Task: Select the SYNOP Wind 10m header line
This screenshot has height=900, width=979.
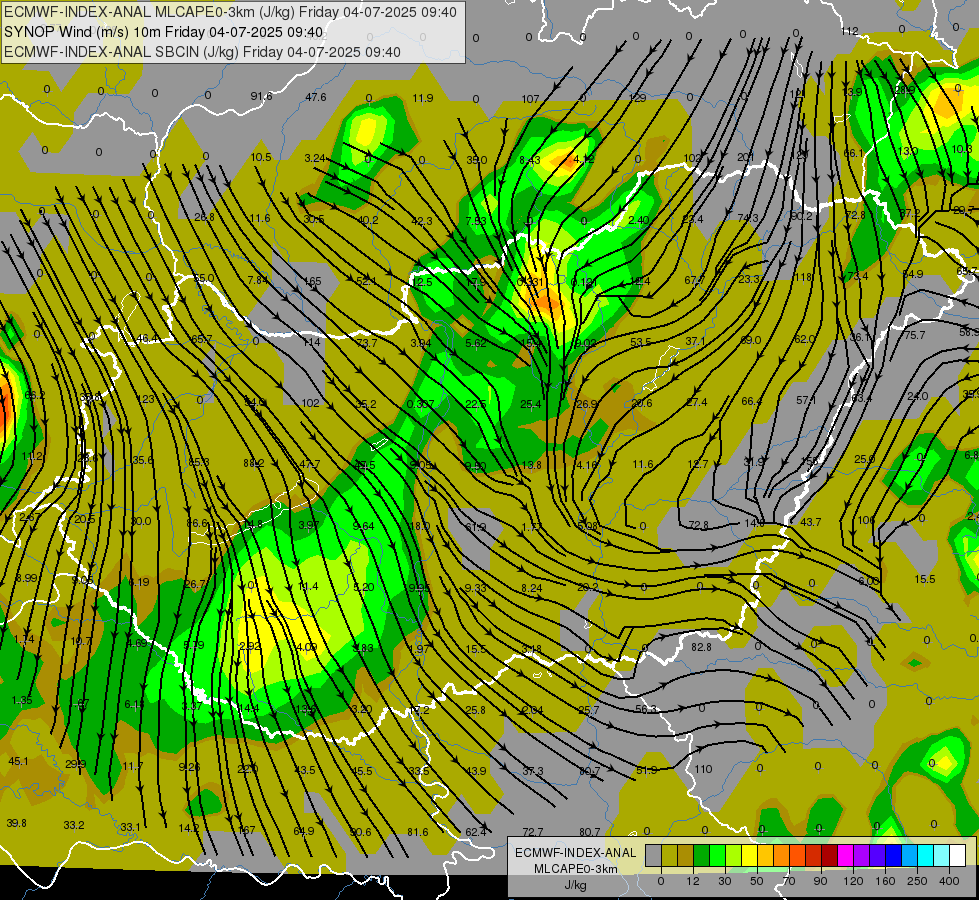Action: pyautogui.click(x=164, y=32)
